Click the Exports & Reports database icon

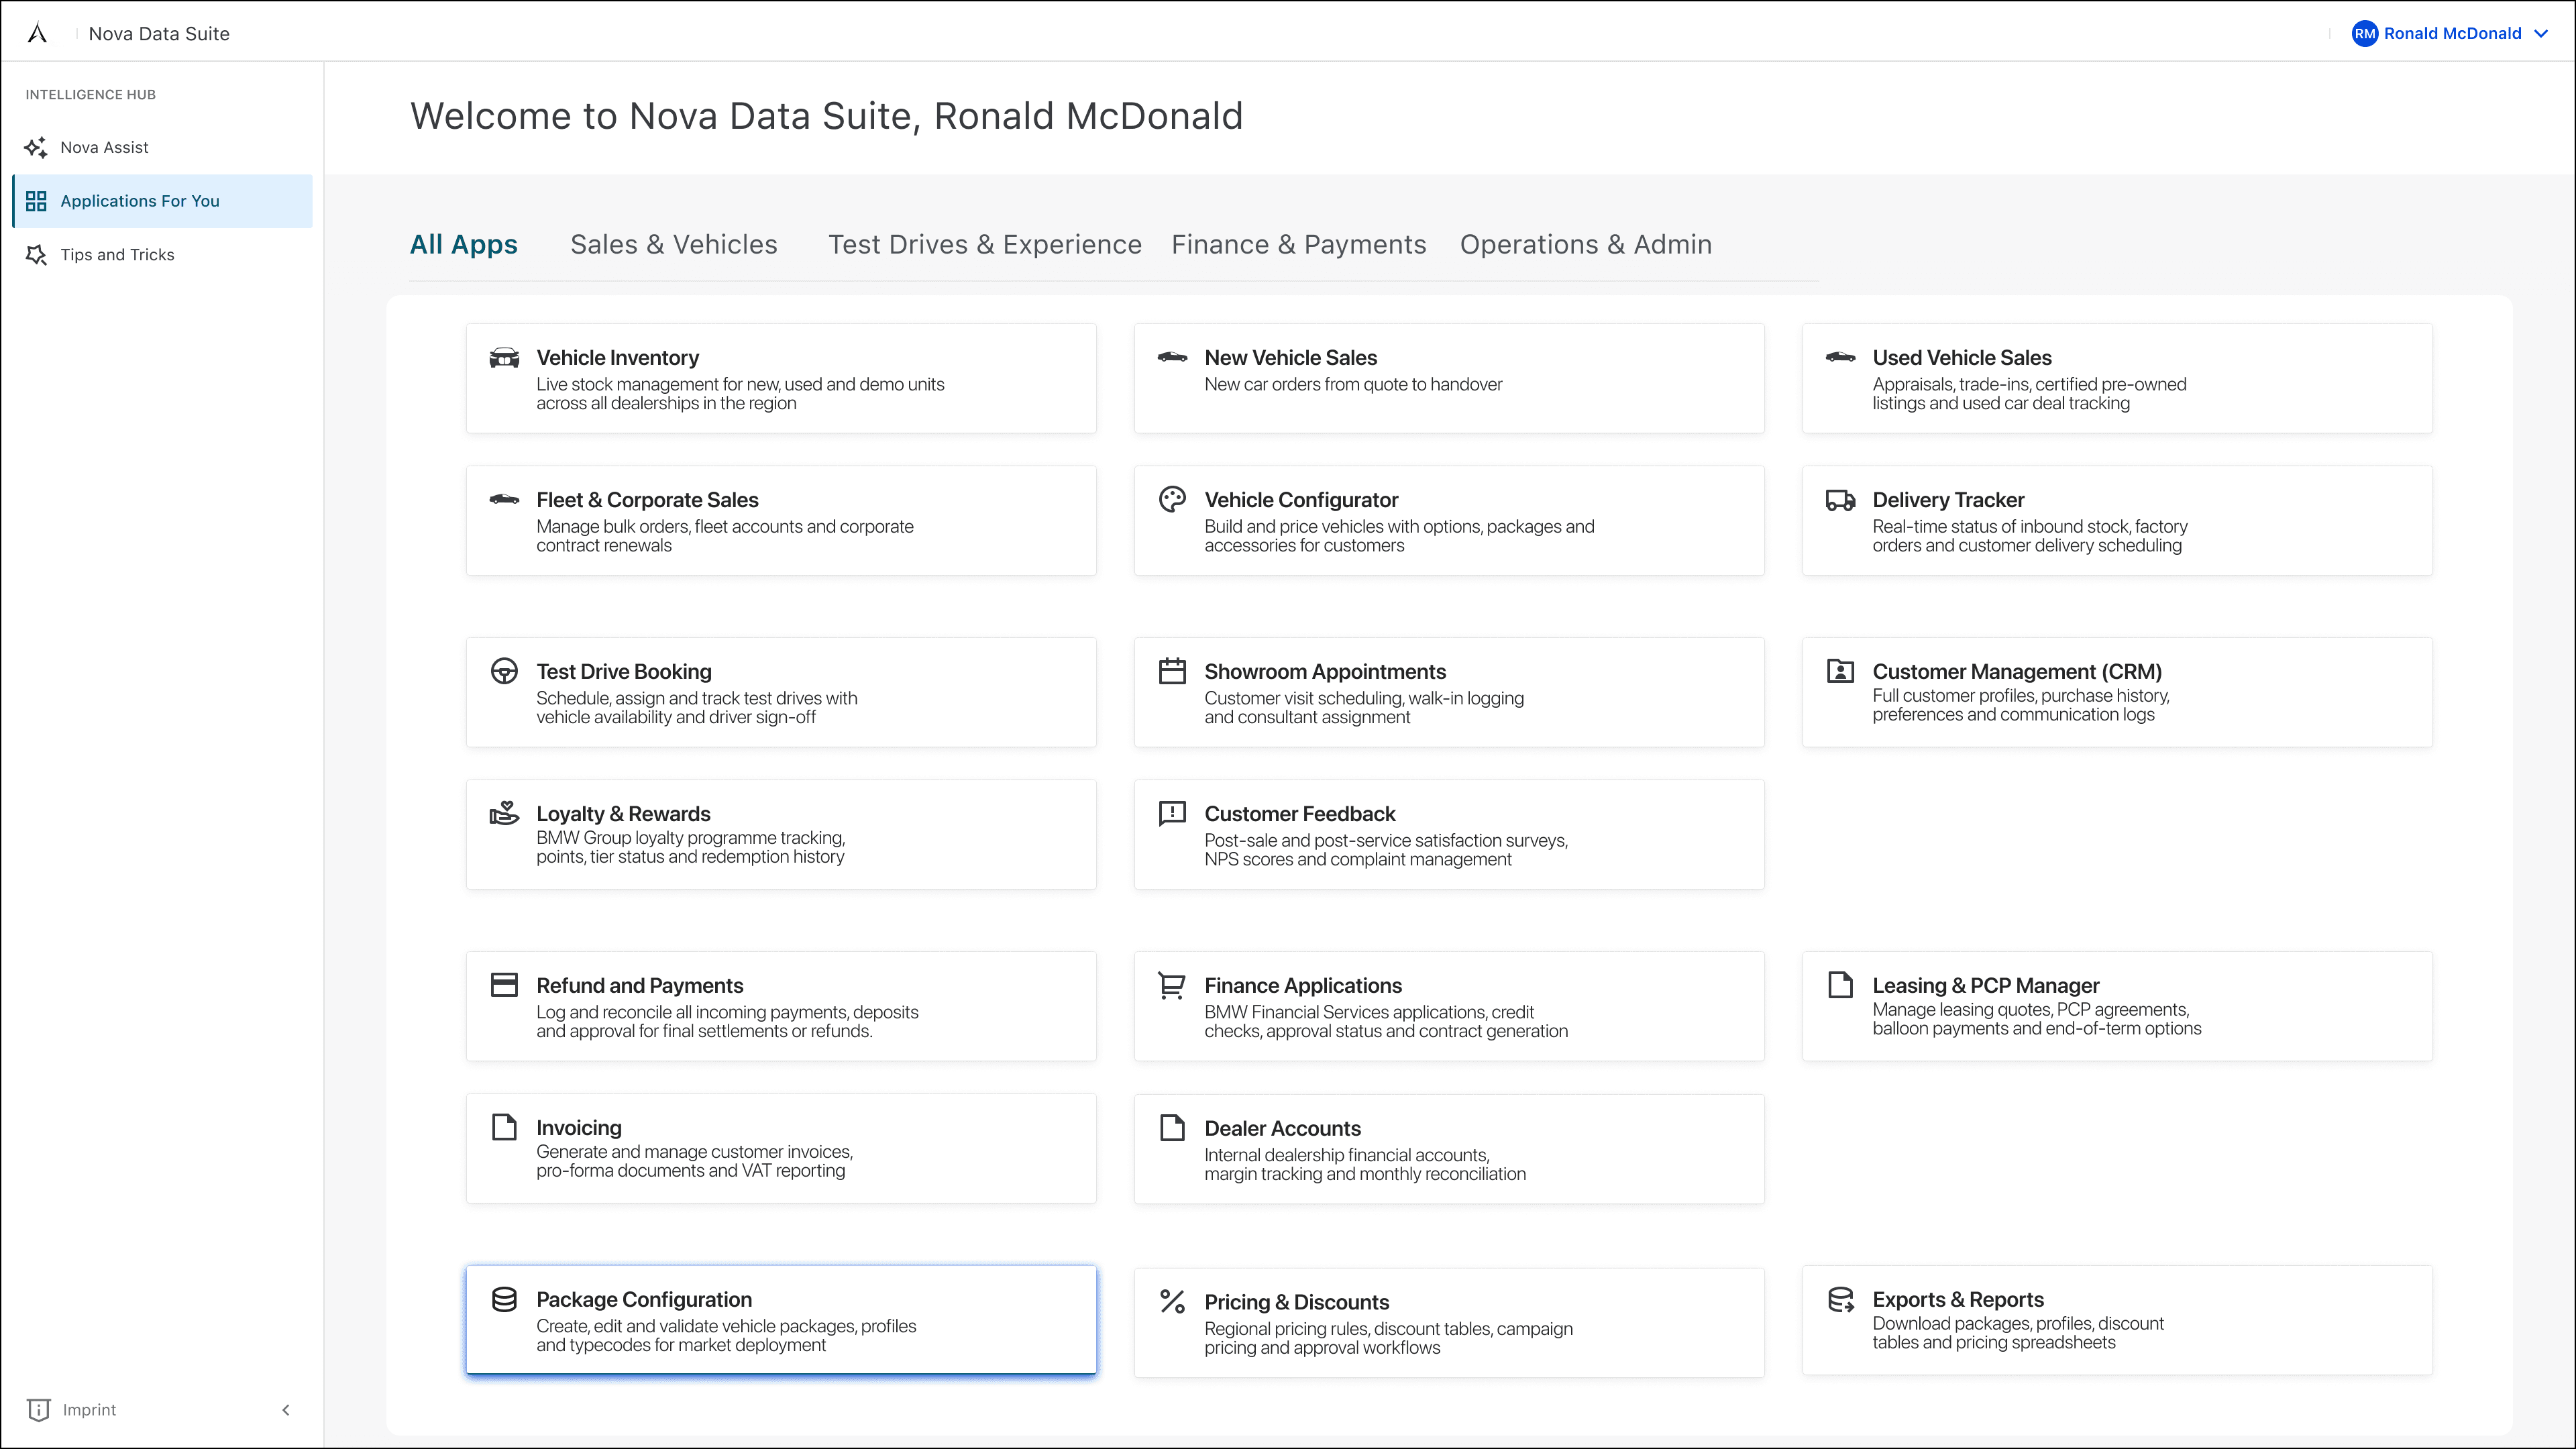pos(1840,1299)
